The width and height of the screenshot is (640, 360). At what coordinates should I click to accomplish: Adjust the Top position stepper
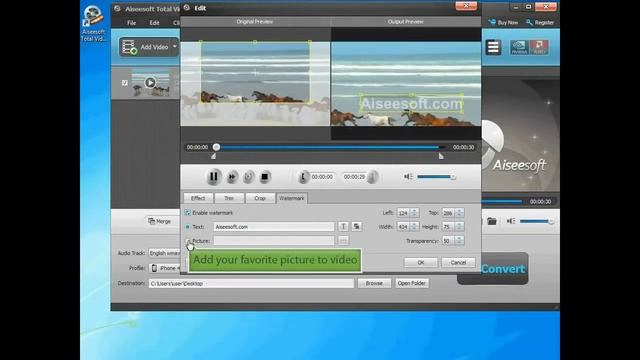coord(459,213)
